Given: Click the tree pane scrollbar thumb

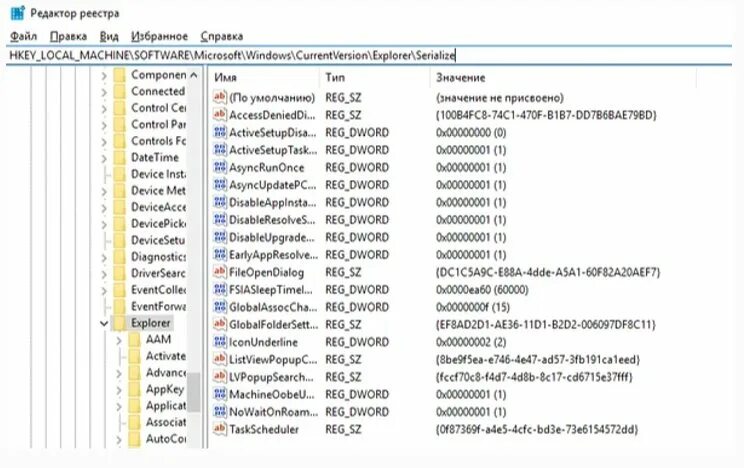Looking at the screenshot, I should click(193, 392).
